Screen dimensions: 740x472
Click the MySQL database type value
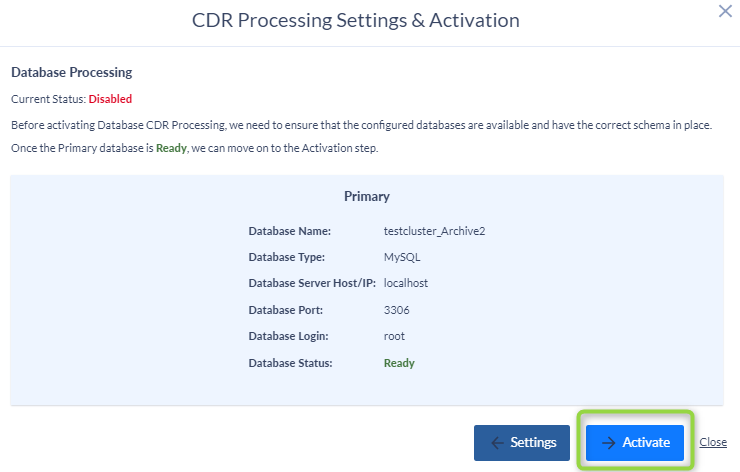click(402, 258)
